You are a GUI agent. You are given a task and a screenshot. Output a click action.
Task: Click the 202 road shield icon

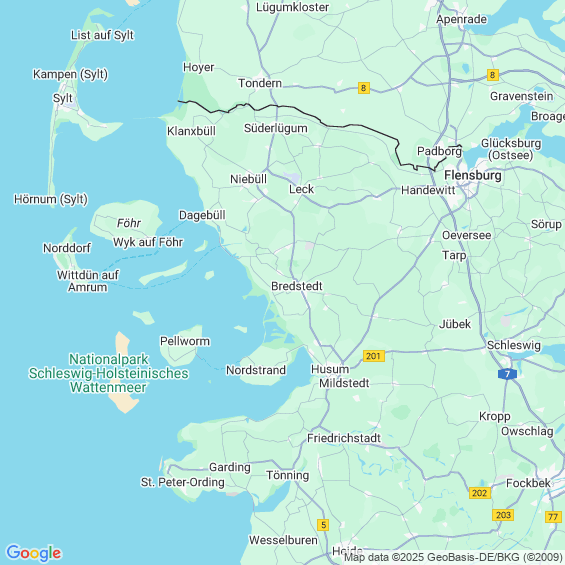point(480,493)
